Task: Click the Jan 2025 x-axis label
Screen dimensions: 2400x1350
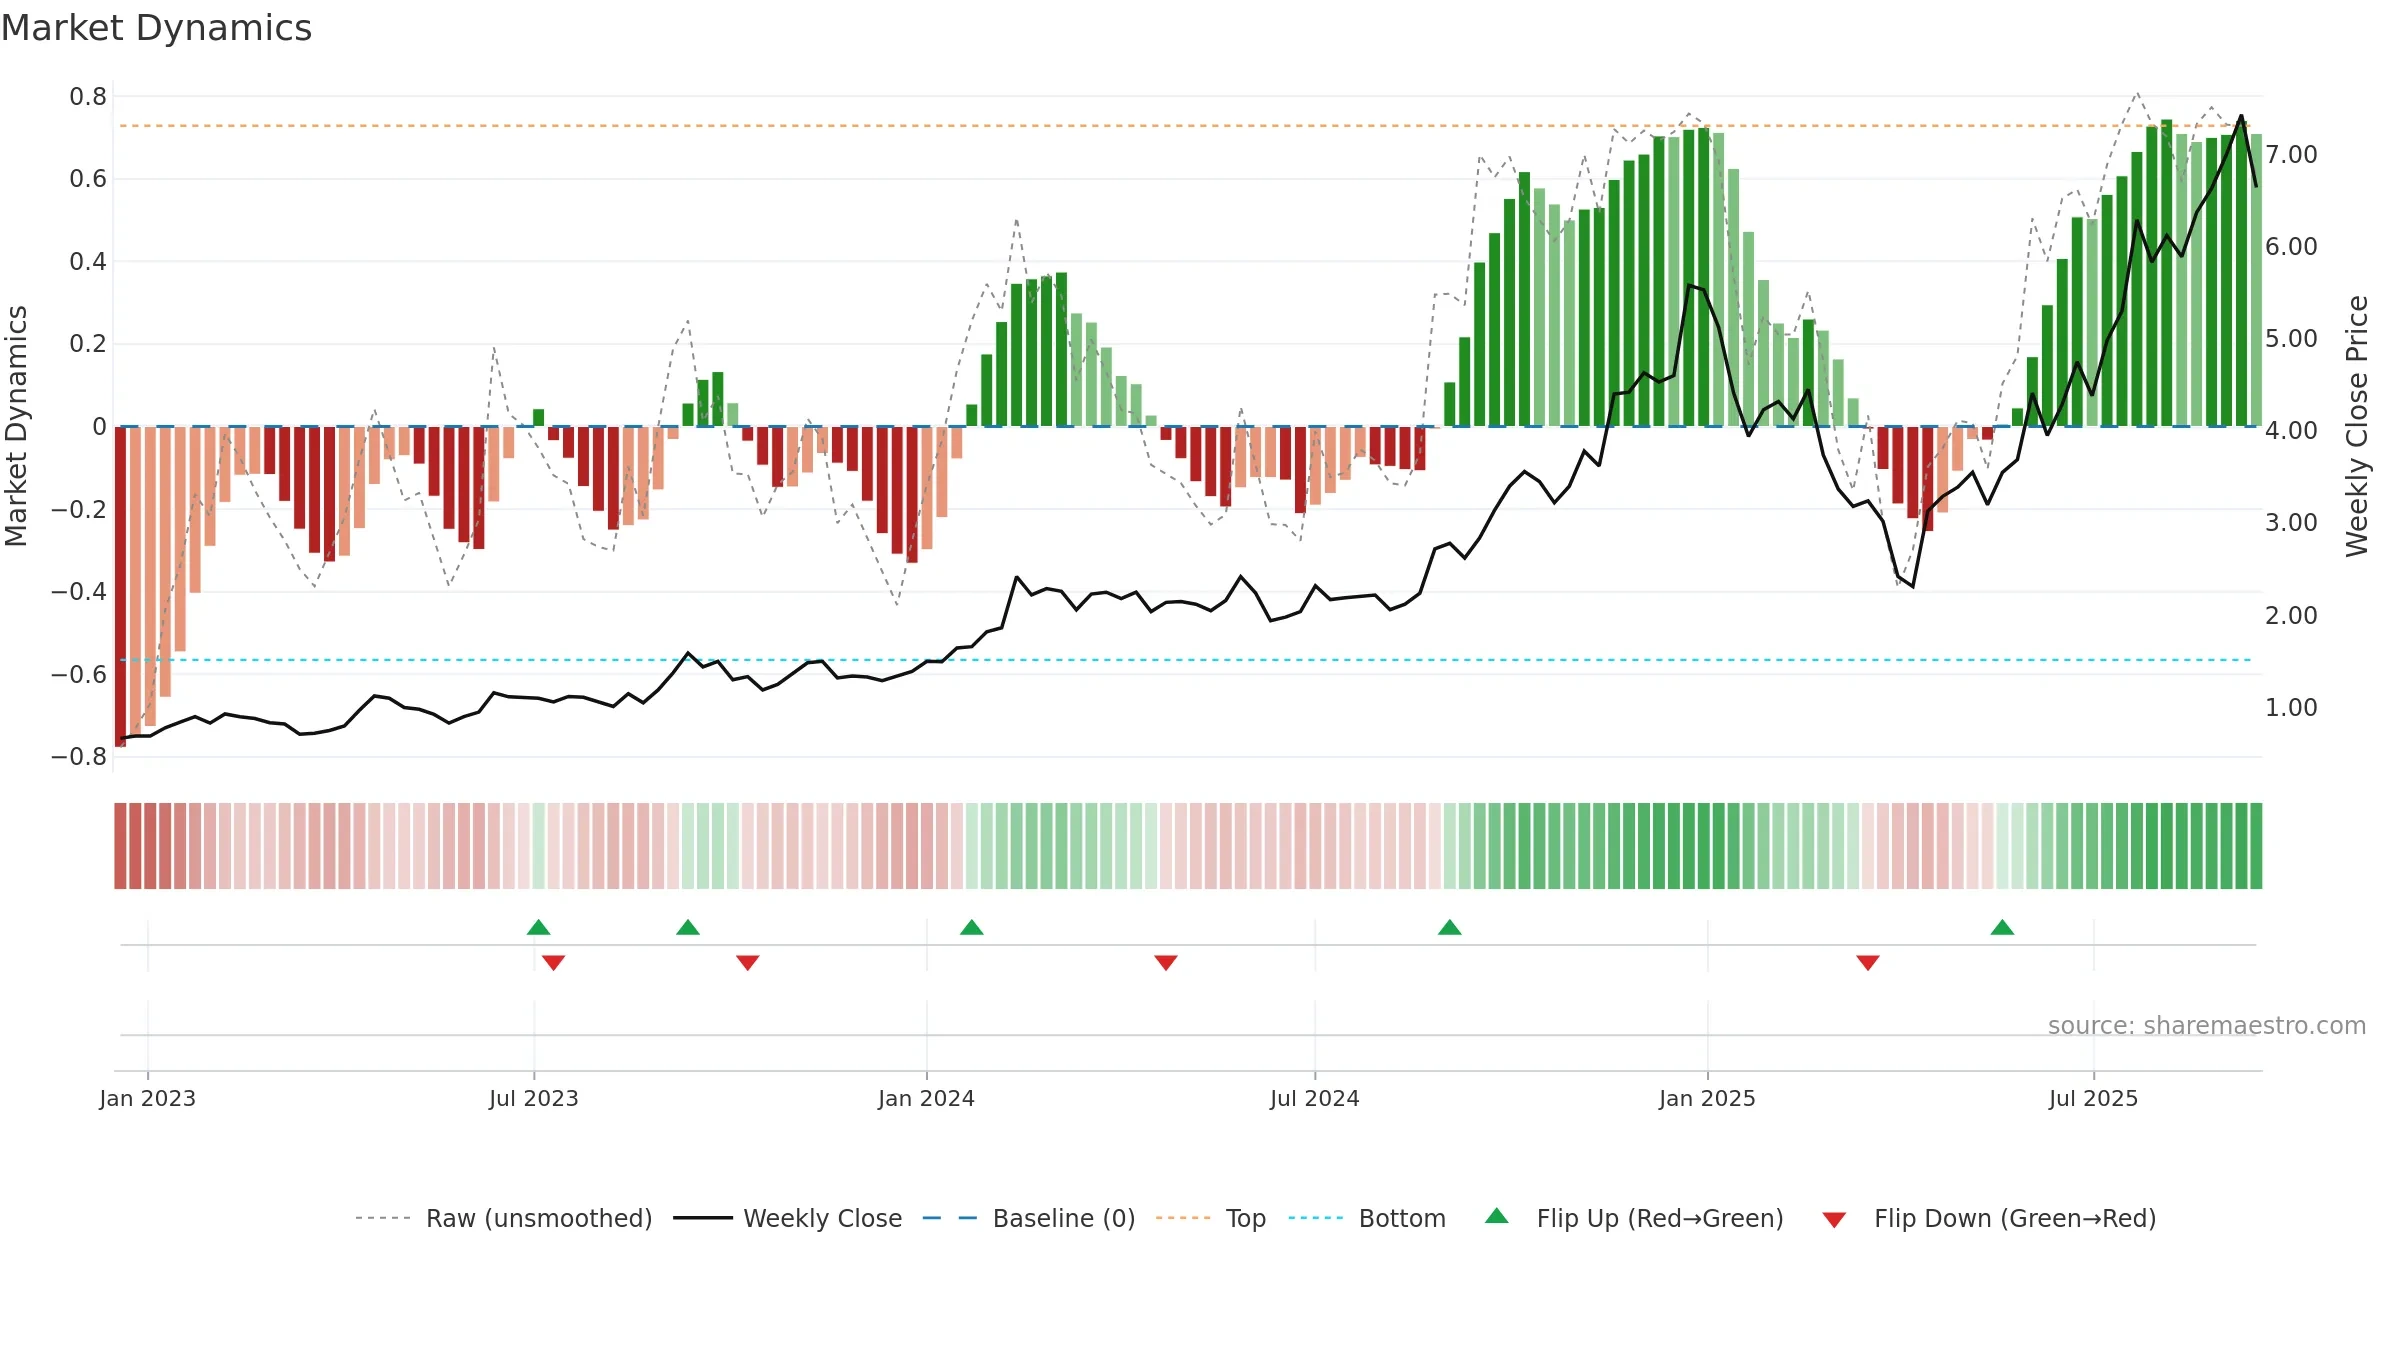Action: point(1708,1098)
